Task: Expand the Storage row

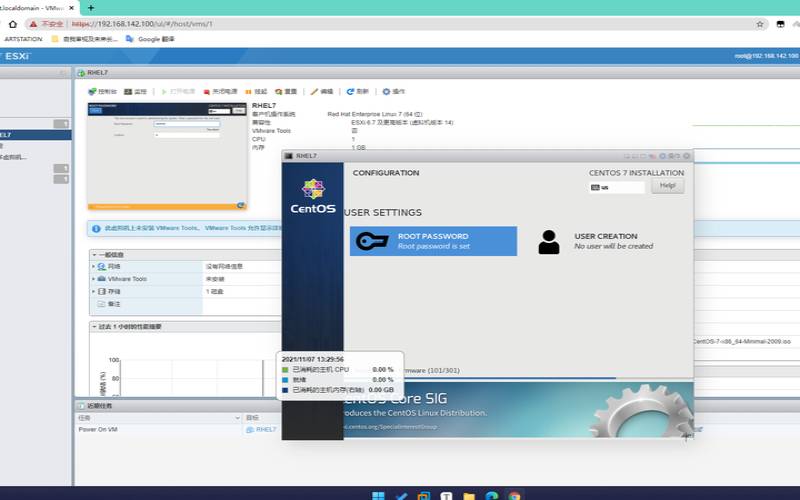Action: coord(93,291)
